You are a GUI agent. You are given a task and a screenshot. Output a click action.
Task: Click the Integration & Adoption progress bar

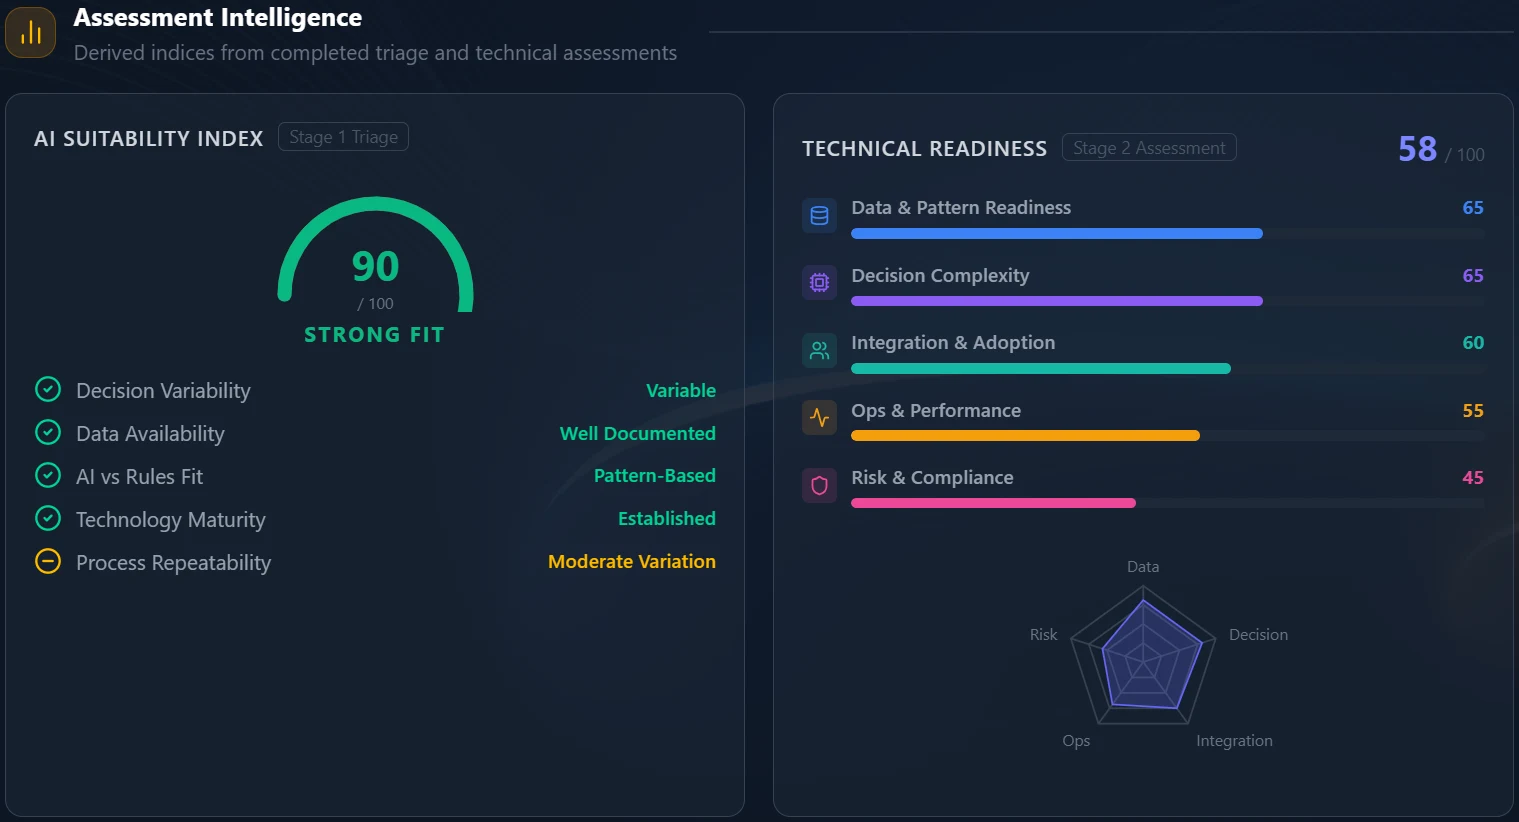pyautogui.click(x=1168, y=369)
